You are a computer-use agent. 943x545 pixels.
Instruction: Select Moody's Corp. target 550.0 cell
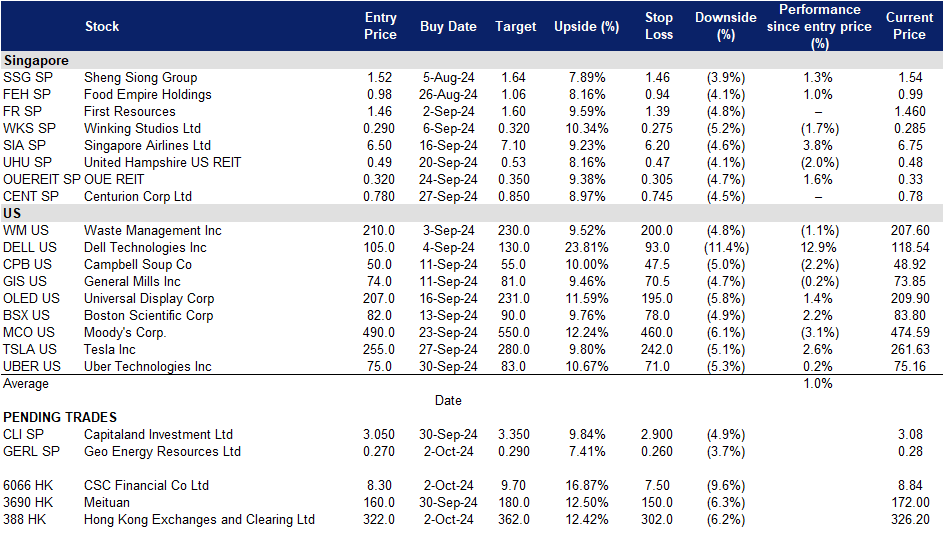pos(514,333)
